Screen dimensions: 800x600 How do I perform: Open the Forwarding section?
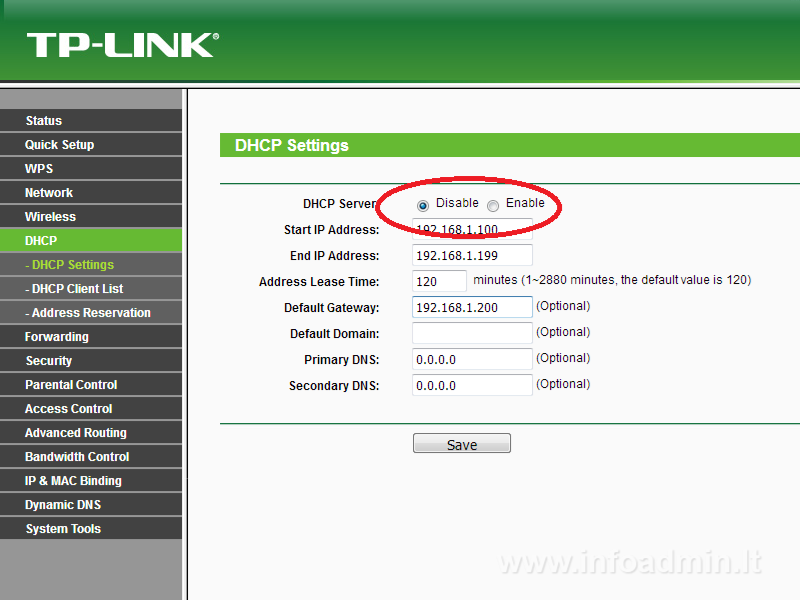(x=91, y=336)
